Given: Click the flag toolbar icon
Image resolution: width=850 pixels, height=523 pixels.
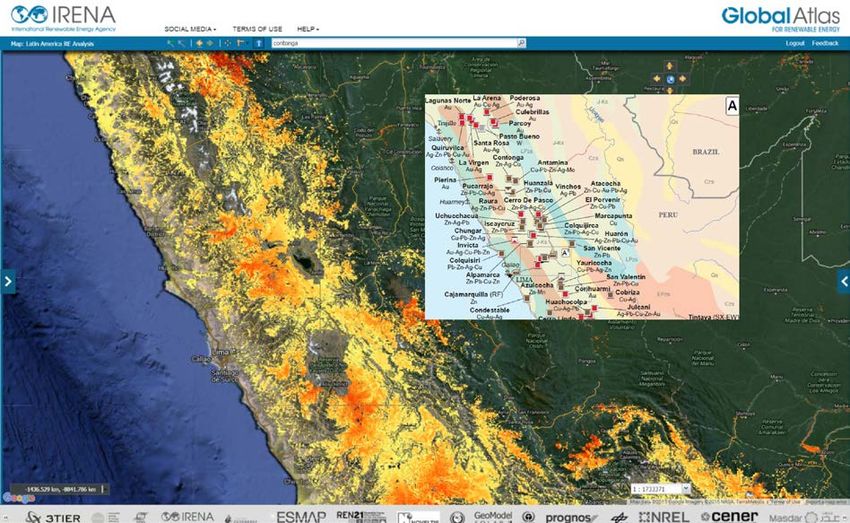Looking at the screenshot, I should [x=242, y=43].
